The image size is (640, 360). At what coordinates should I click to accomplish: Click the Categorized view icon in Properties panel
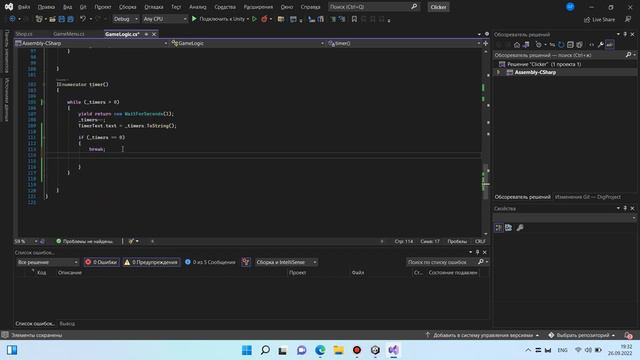click(498, 228)
